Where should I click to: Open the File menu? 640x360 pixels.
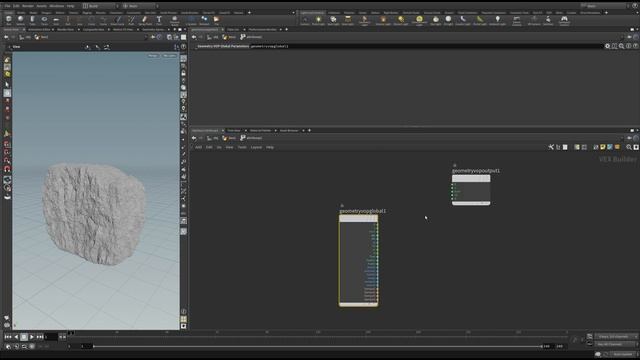click(7, 6)
